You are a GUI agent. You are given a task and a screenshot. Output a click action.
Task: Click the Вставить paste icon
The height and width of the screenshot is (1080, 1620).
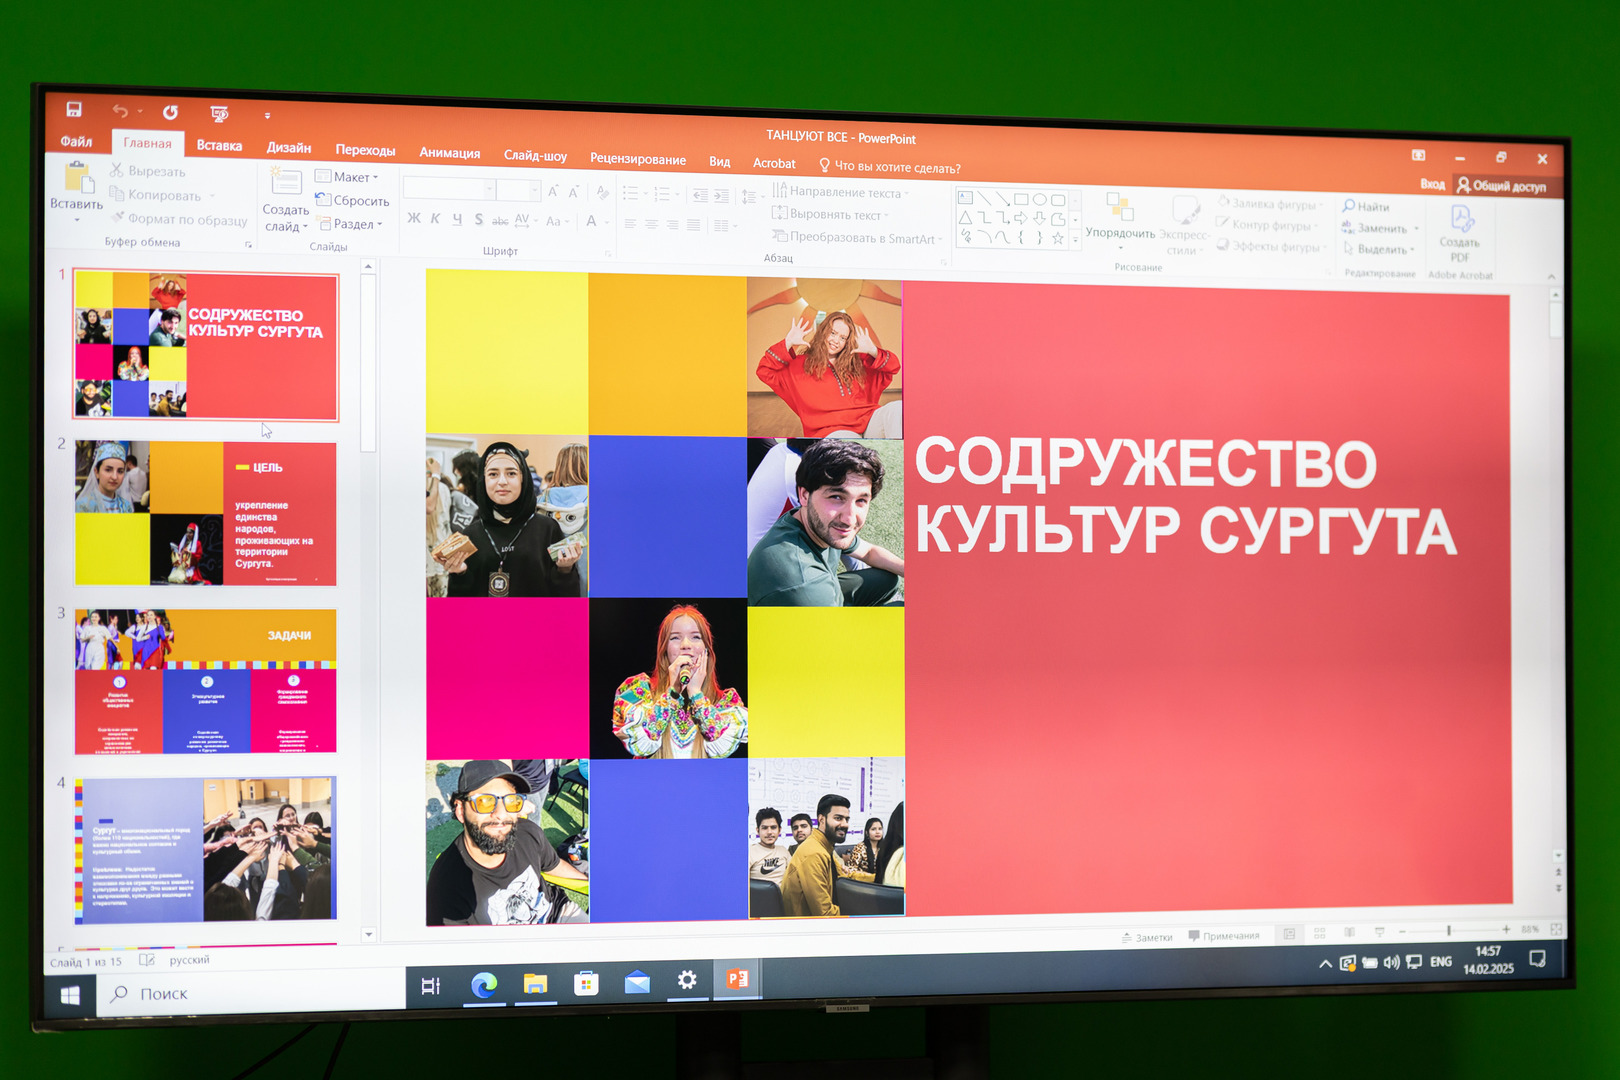tap(77, 177)
